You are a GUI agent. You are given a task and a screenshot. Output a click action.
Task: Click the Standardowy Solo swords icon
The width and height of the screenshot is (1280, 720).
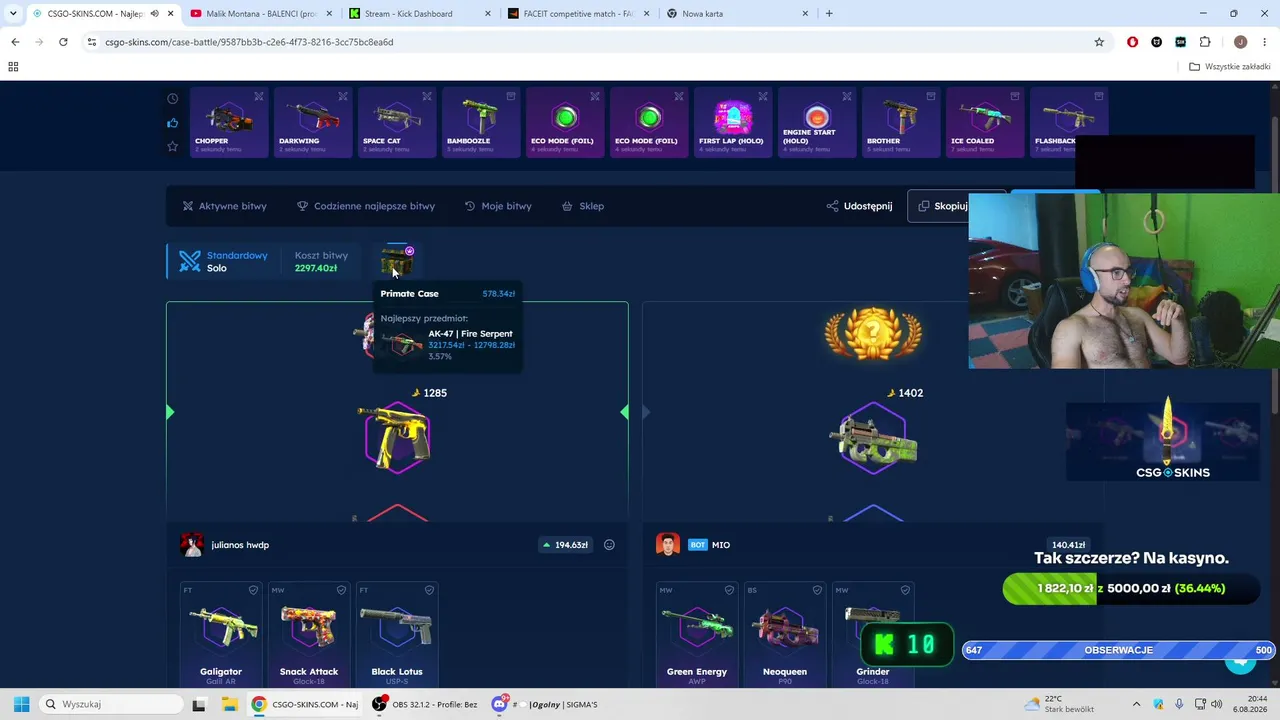click(190, 261)
